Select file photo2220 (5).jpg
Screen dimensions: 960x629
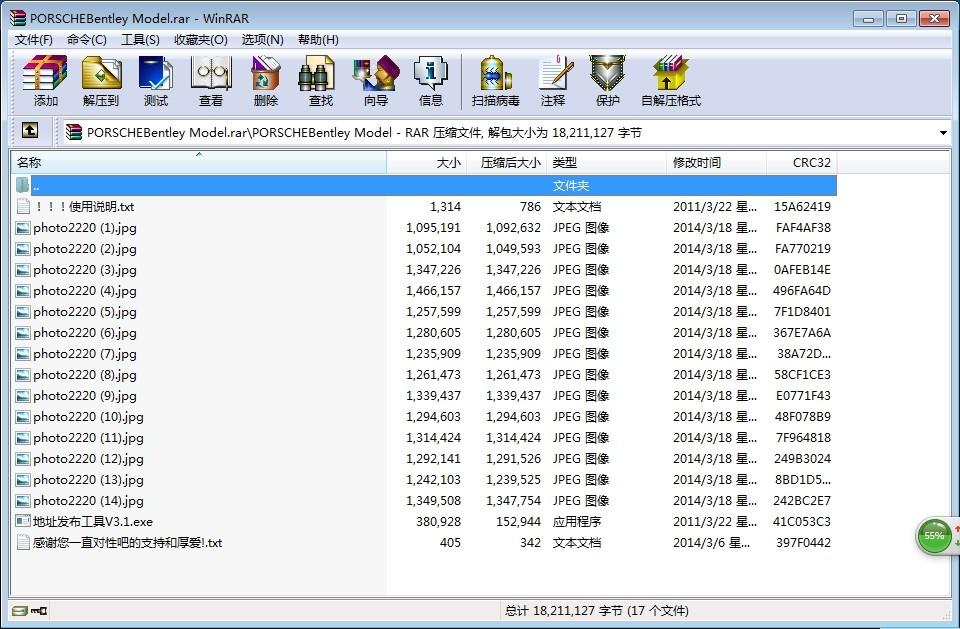click(x=84, y=312)
